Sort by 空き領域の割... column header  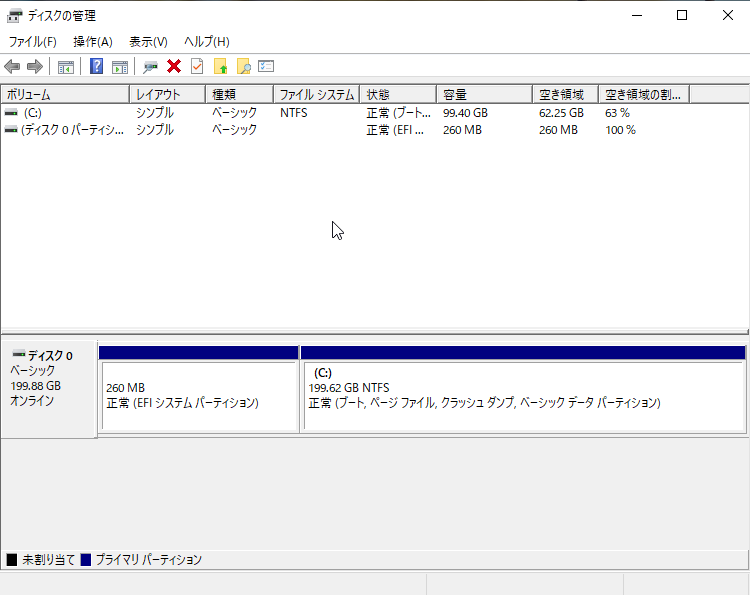point(644,95)
